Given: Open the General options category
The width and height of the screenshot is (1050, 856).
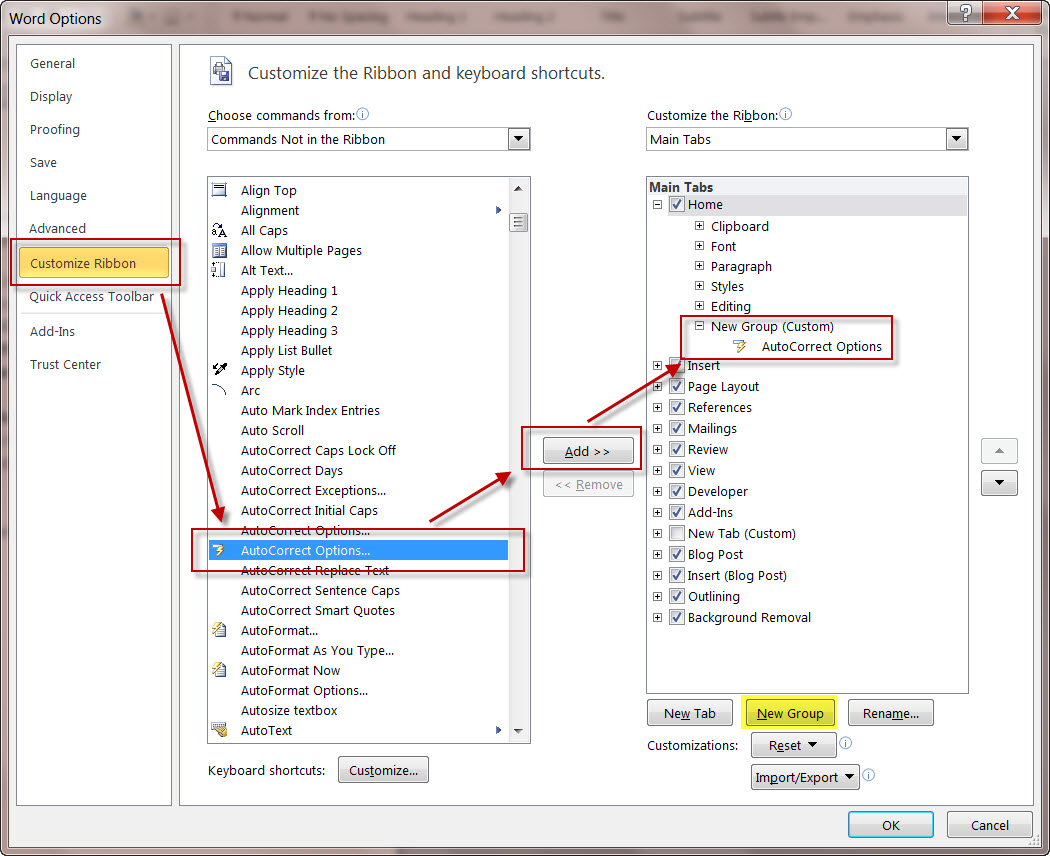Looking at the screenshot, I should pos(52,64).
